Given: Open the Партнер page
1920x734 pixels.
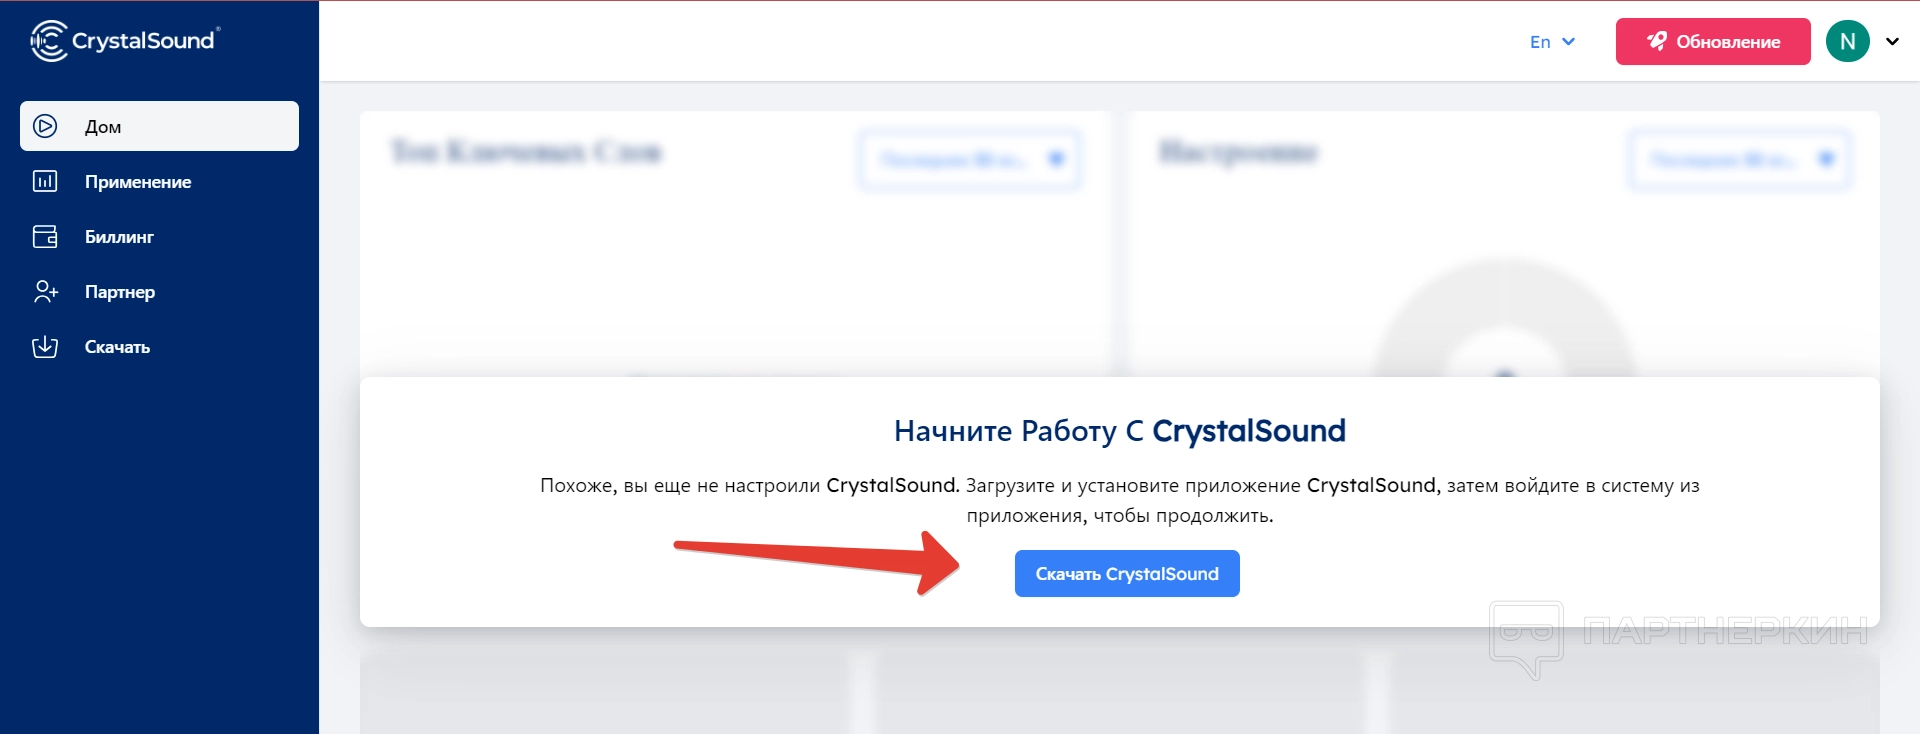Looking at the screenshot, I should (159, 291).
